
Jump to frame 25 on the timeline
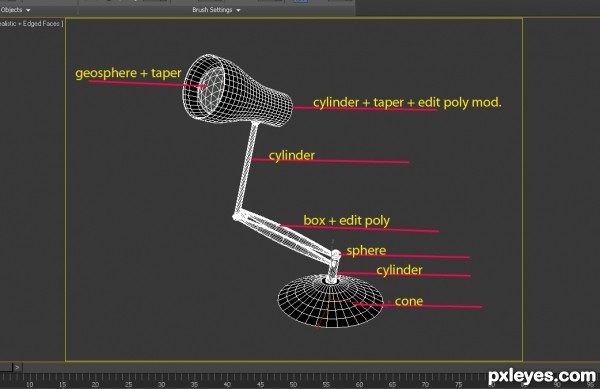coord(129,384)
